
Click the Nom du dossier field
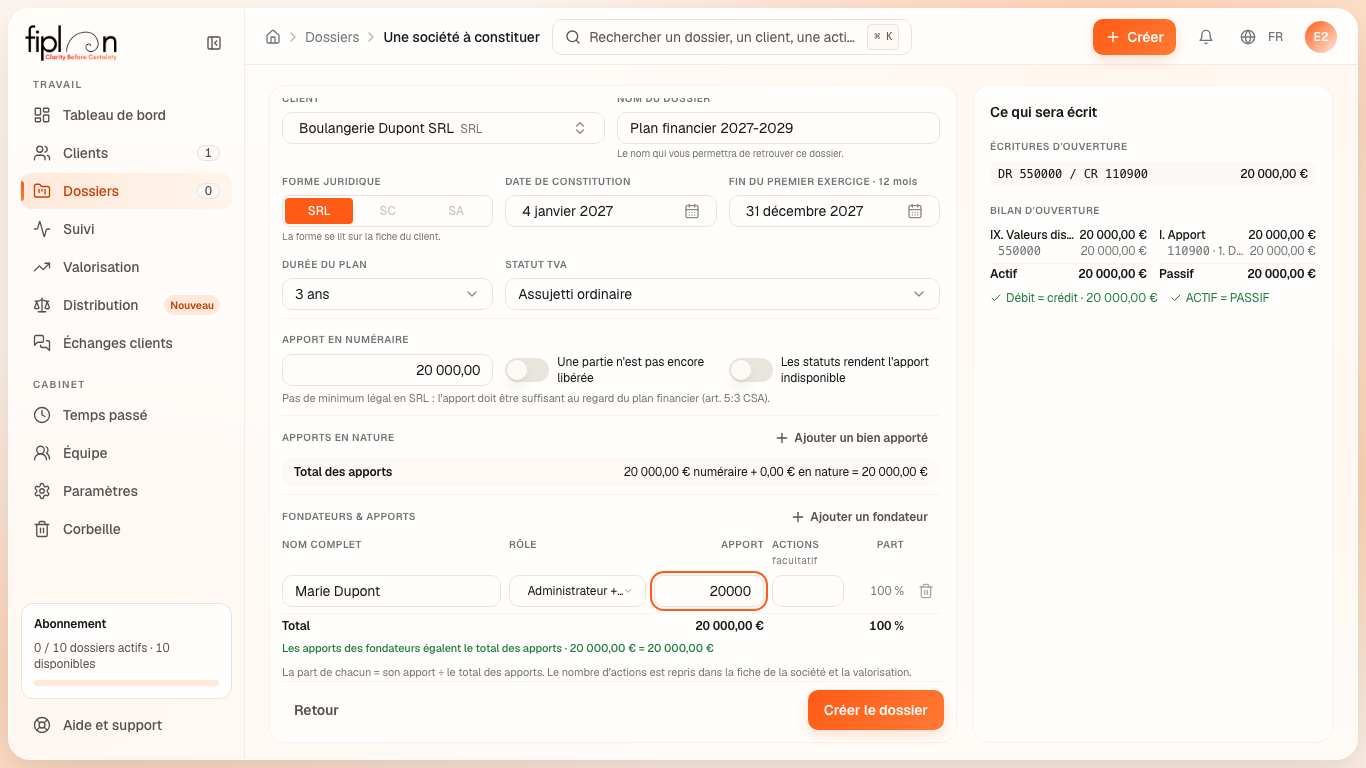778,128
